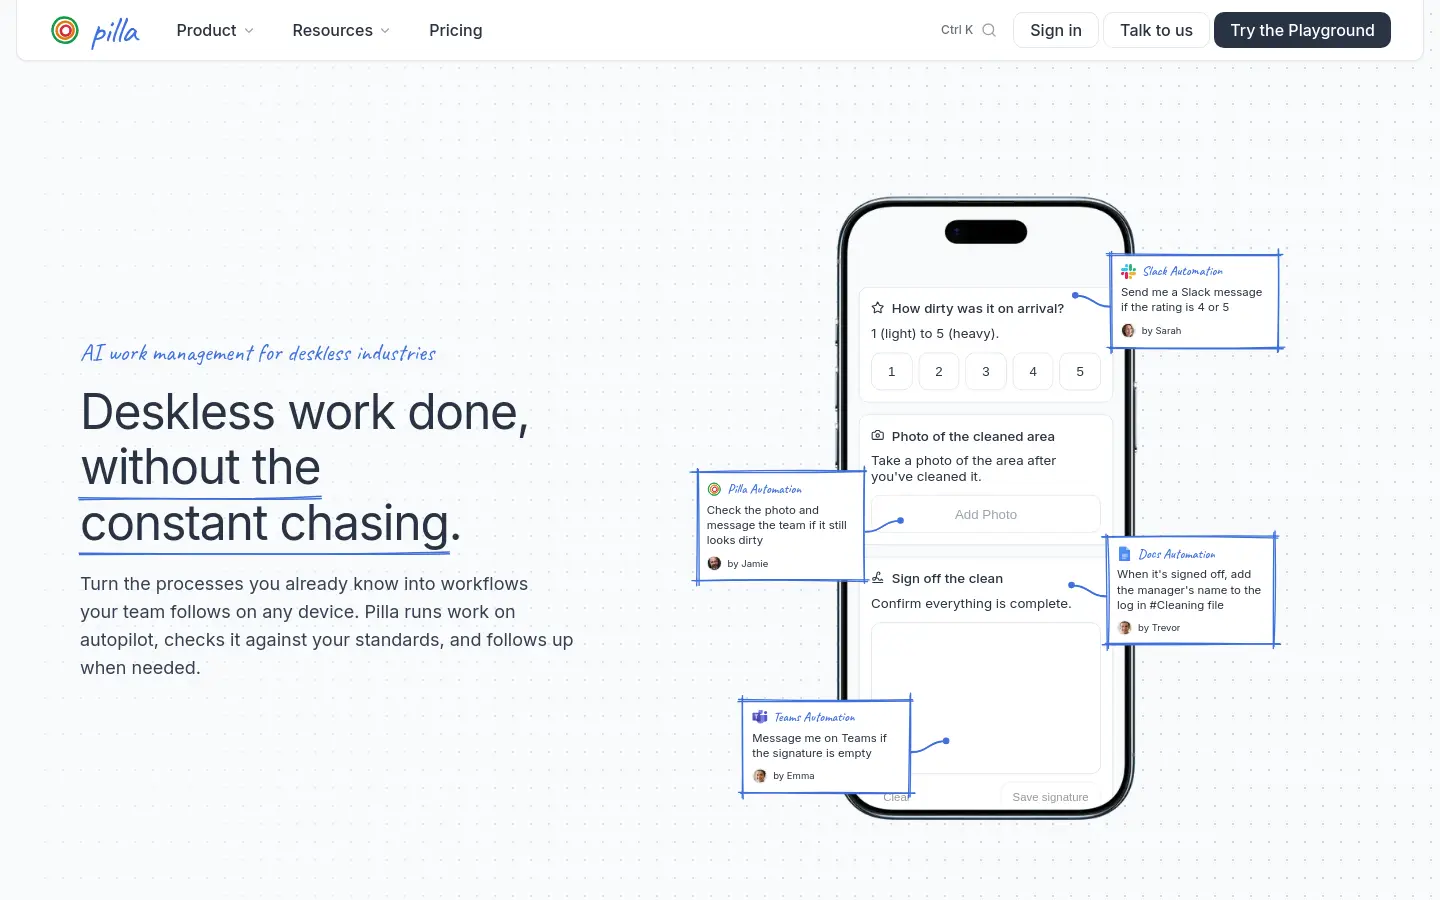Image resolution: width=1440 pixels, height=900 pixels.
Task: Click the star icon beside dirty rating question
Action: point(878,308)
